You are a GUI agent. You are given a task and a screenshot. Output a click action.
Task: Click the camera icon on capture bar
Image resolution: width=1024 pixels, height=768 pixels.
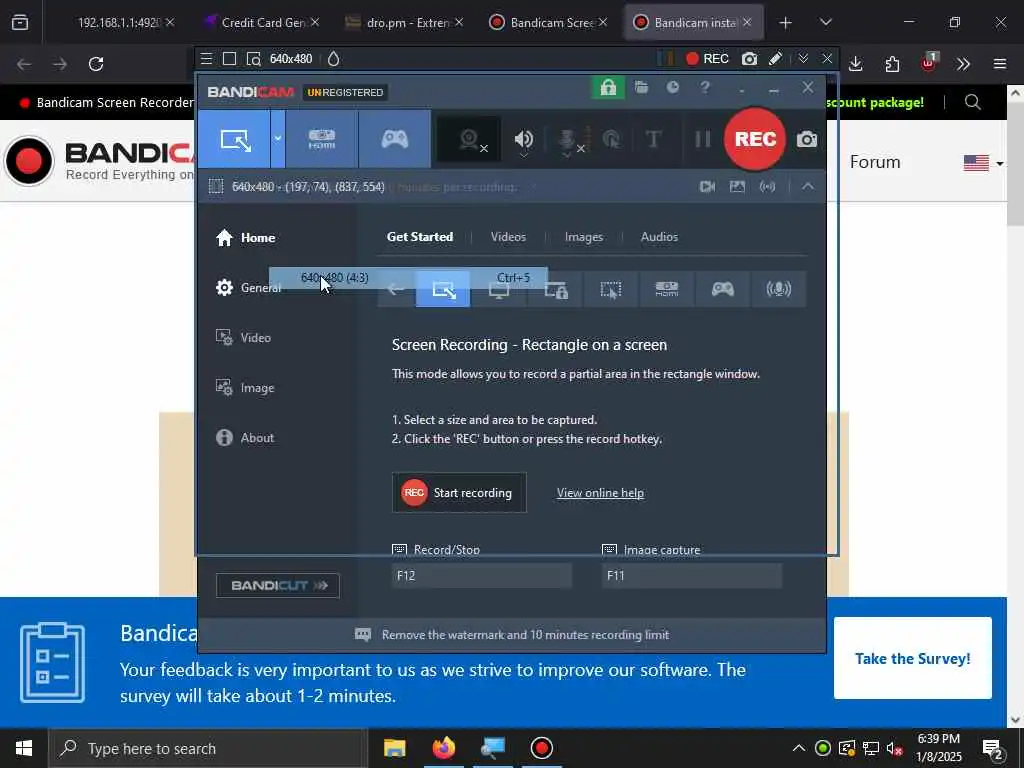(750, 59)
